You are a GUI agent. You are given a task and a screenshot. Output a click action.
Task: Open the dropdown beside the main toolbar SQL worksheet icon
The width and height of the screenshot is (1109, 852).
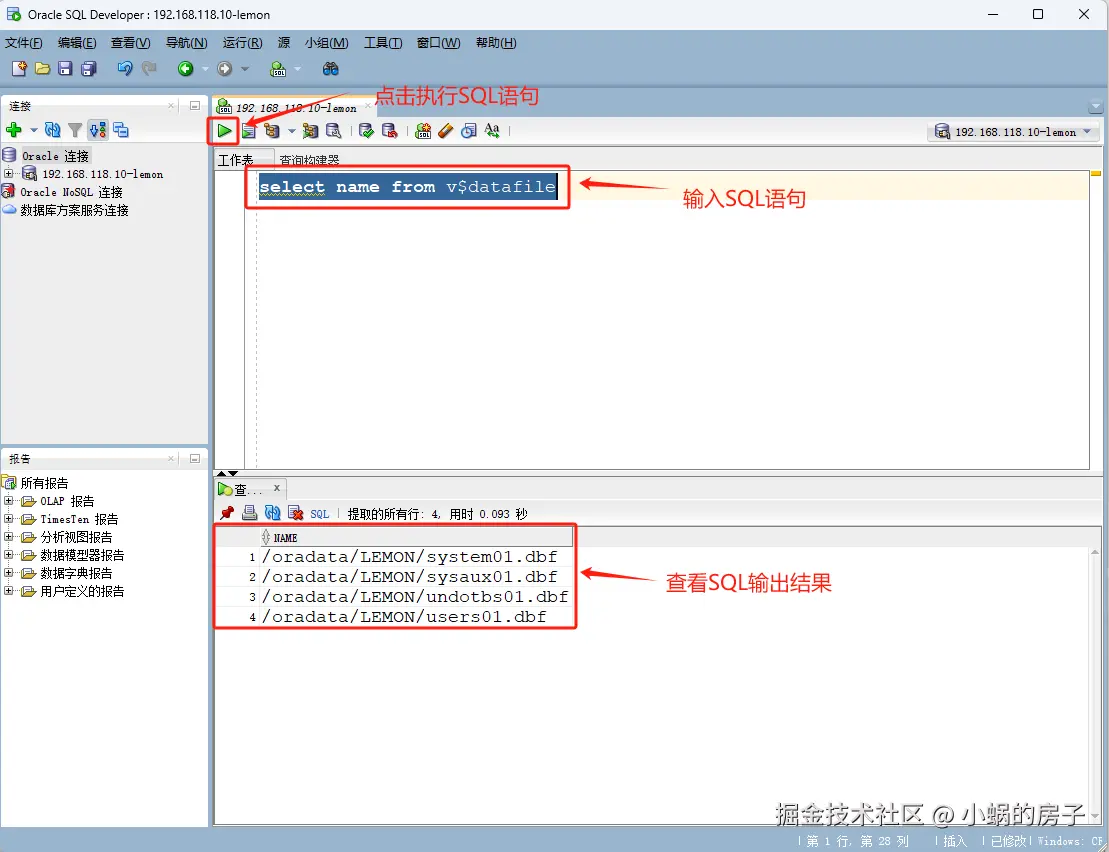pyautogui.click(x=297, y=69)
